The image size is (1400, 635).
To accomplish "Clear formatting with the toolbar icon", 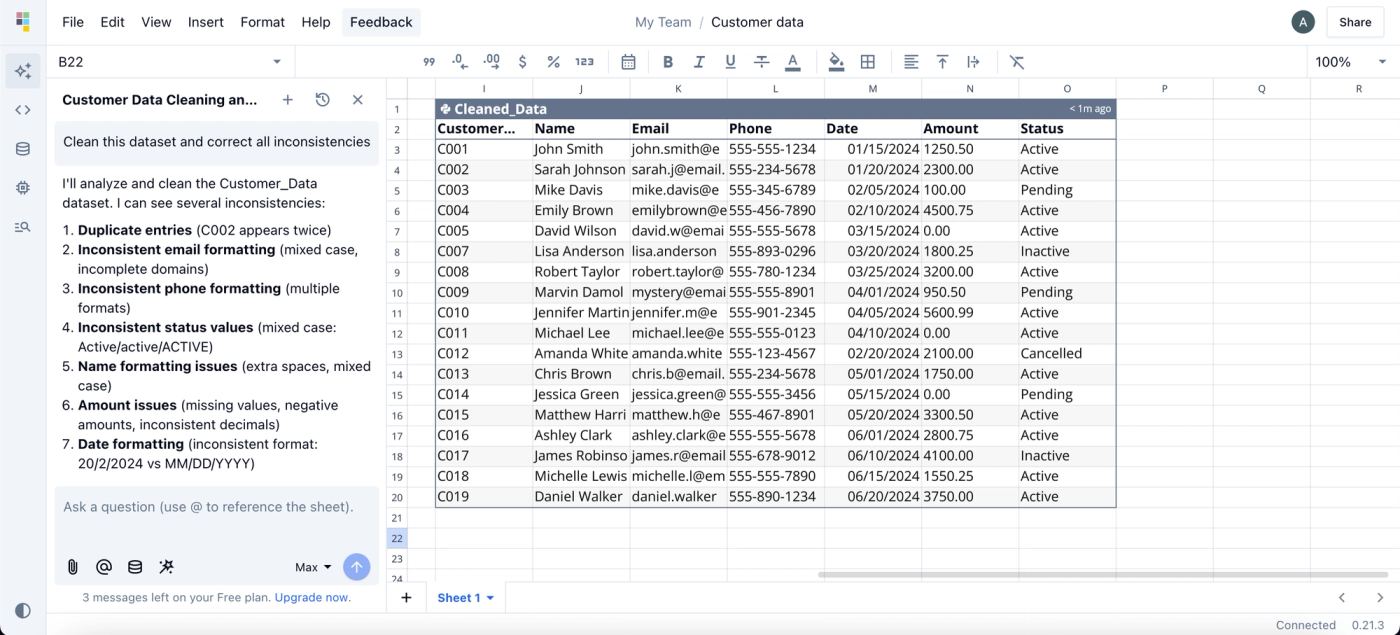I will [x=1017, y=62].
